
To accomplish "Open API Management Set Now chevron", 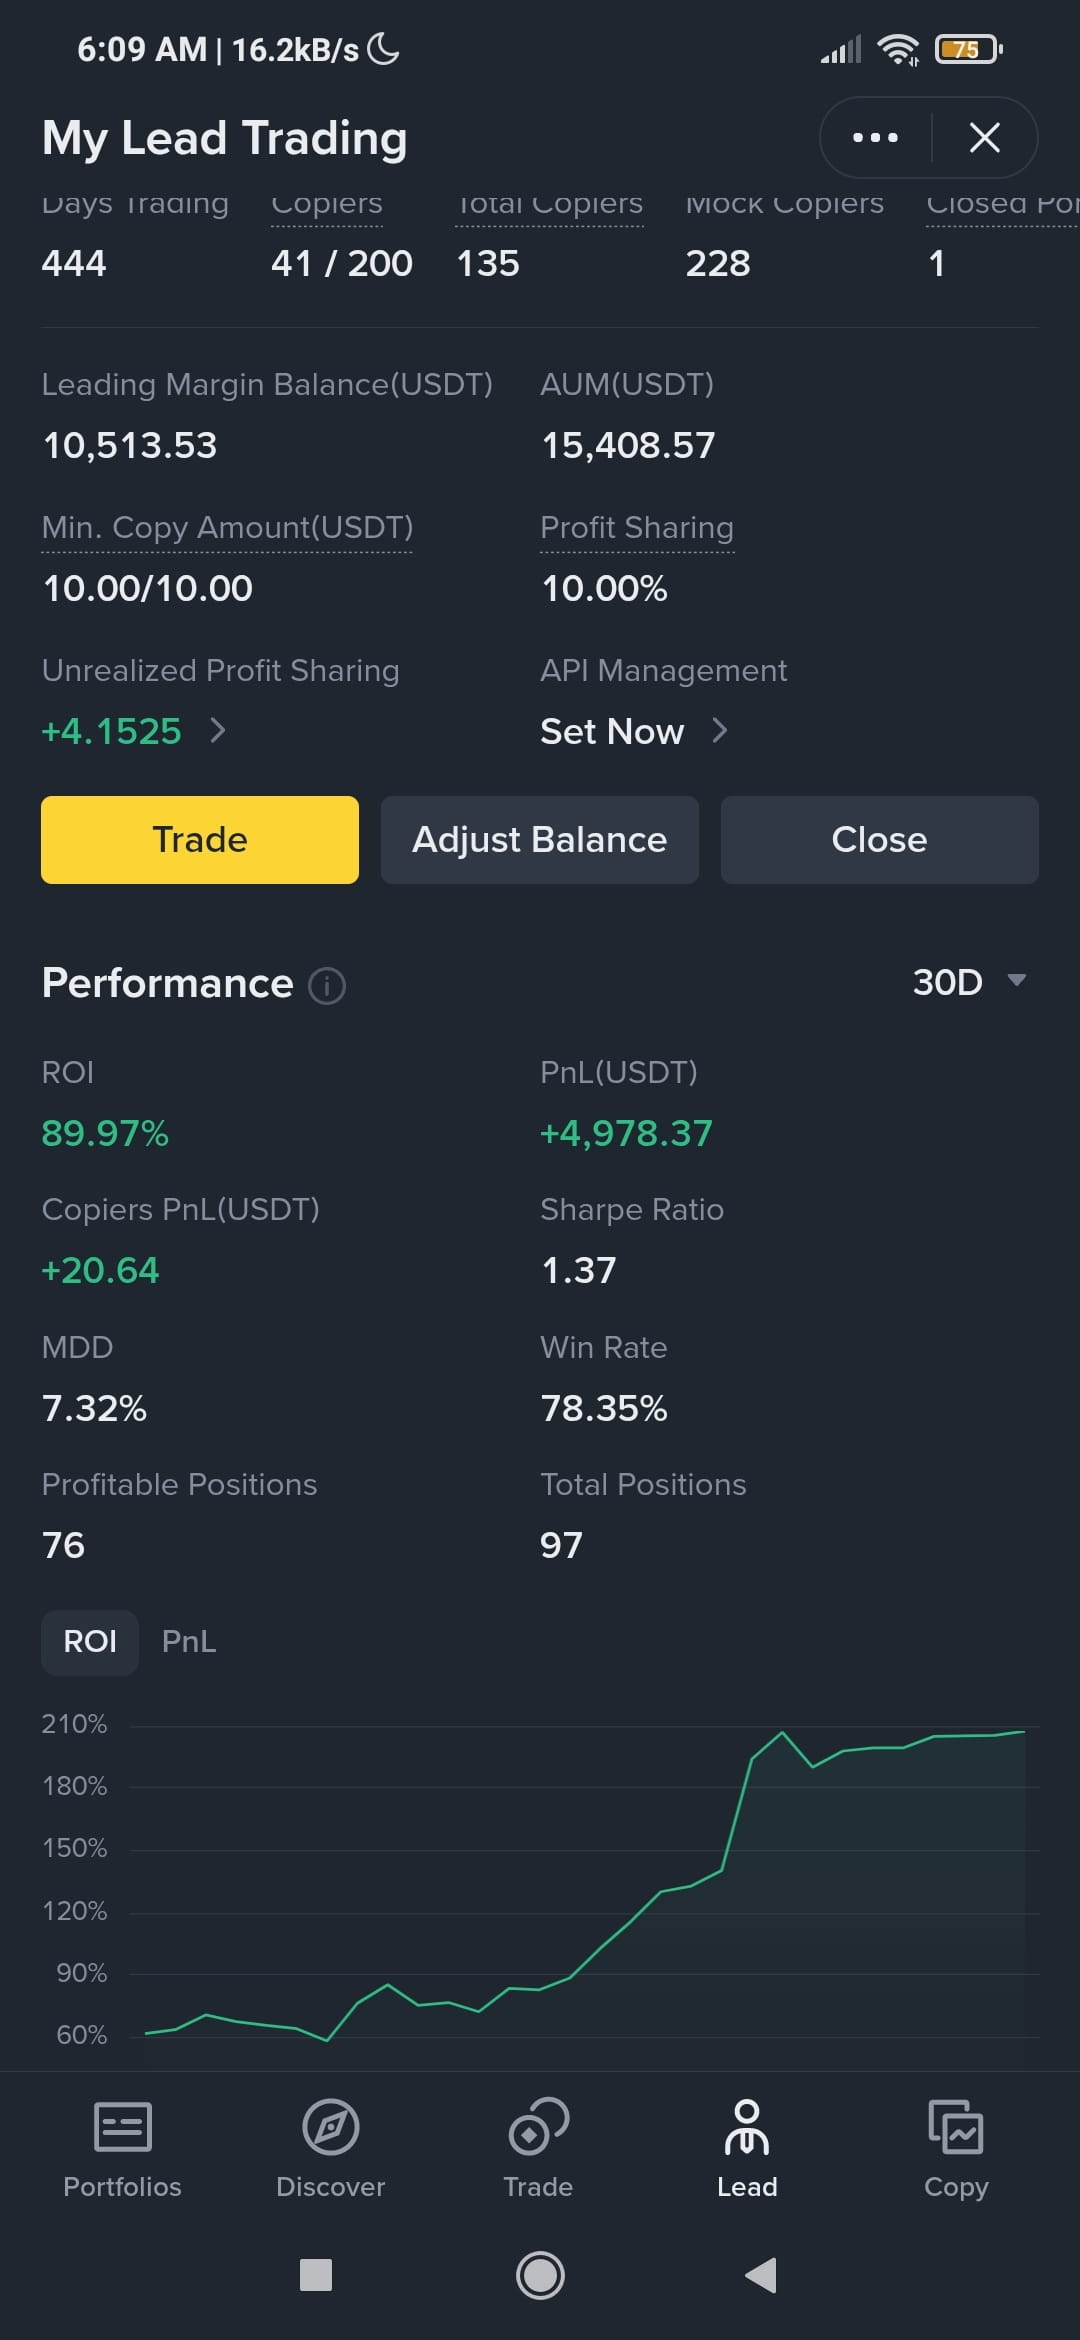I will [719, 731].
